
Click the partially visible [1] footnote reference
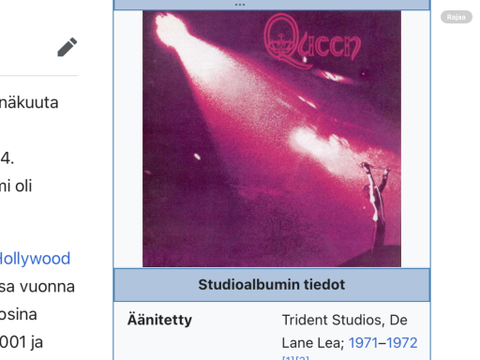[288, 358]
